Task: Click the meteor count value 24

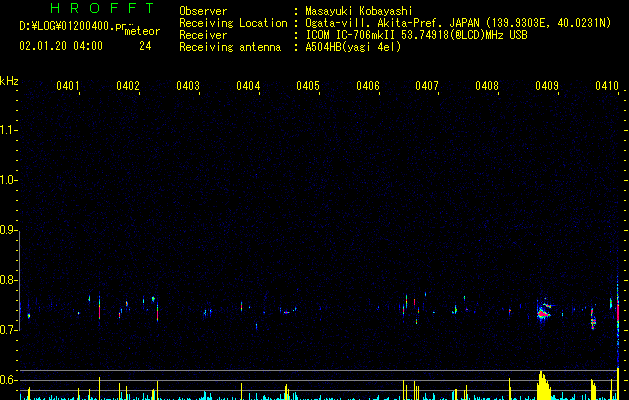Action: 145,46
